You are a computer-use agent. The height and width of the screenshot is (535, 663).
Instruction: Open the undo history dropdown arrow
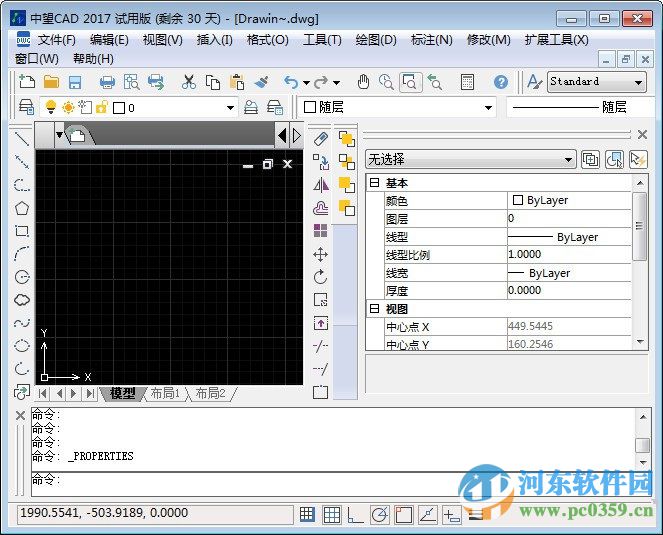click(306, 83)
